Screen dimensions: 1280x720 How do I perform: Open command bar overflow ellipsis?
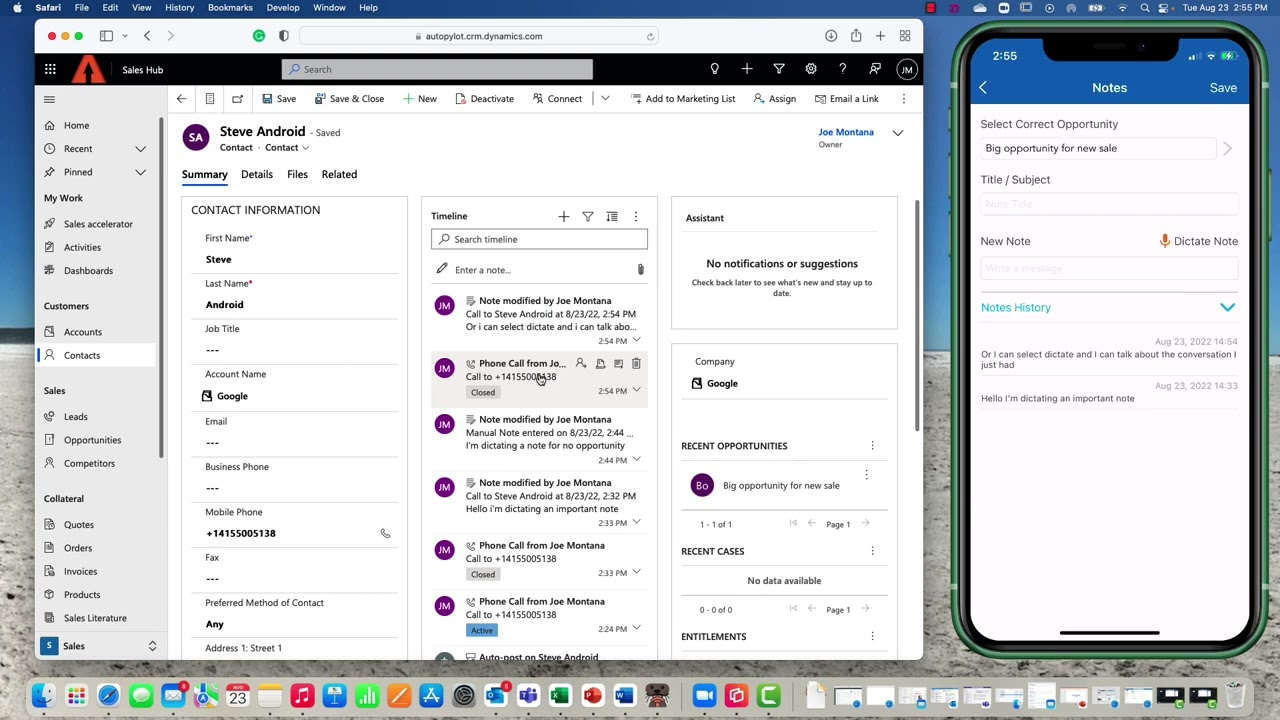point(904,99)
